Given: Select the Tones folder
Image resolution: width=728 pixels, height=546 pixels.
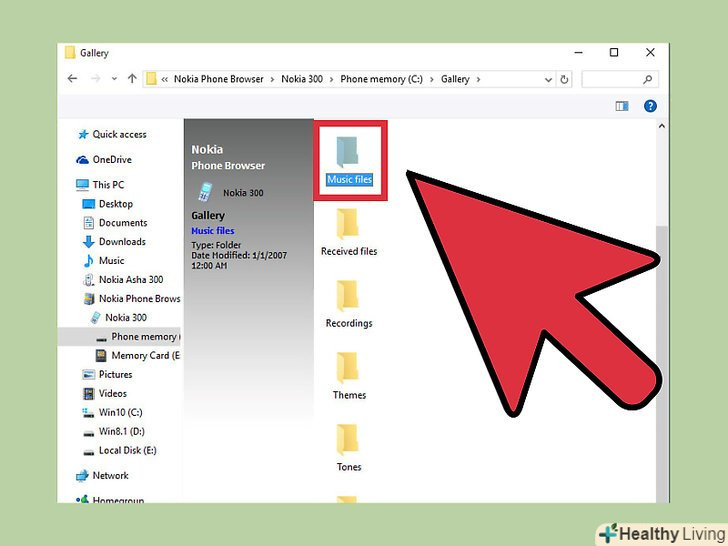Looking at the screenshot, I should coord(349,448).
